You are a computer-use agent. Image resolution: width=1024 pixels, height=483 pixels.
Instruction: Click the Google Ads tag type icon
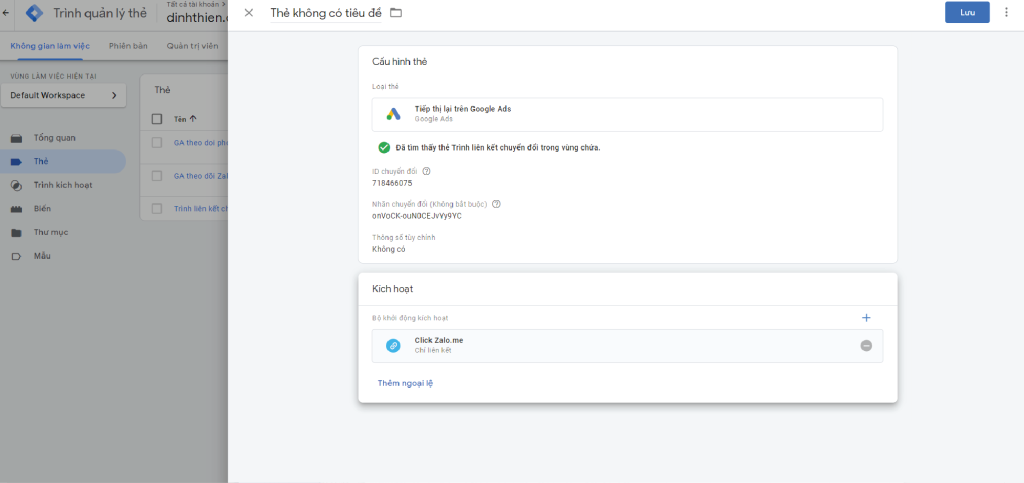tap(394, 114)
